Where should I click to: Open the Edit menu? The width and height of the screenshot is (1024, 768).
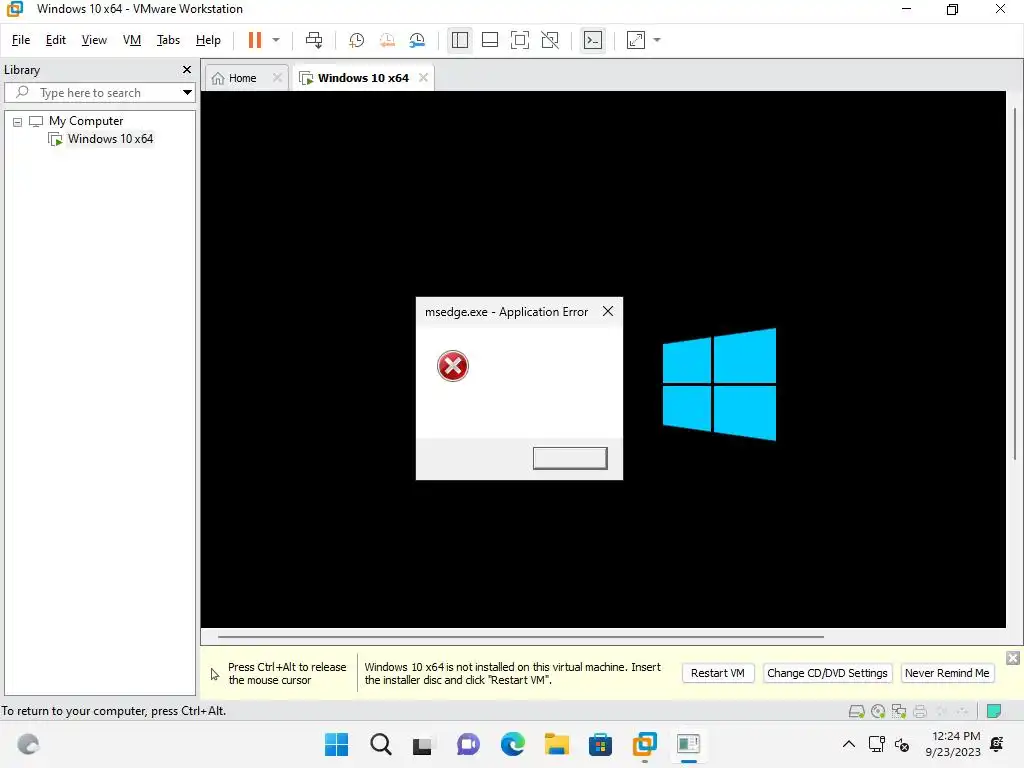[56, 40]
